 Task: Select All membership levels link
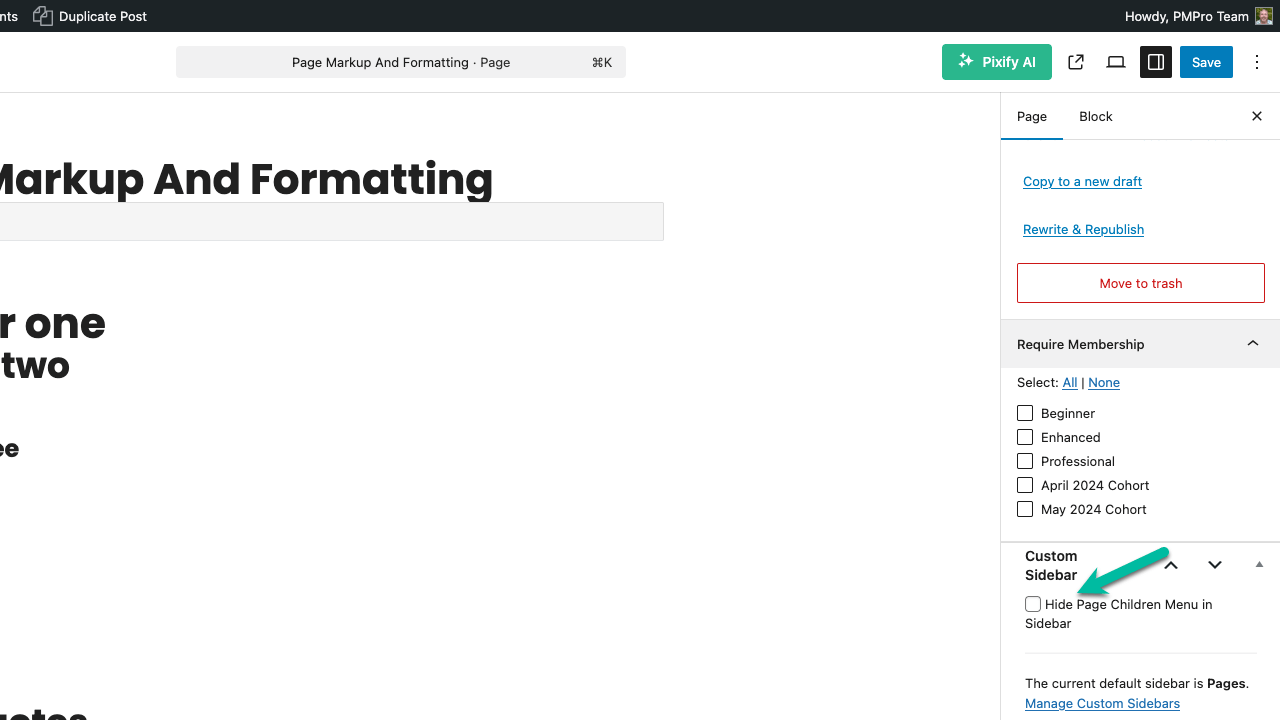pyautogui.click(x=1070, y=382)
